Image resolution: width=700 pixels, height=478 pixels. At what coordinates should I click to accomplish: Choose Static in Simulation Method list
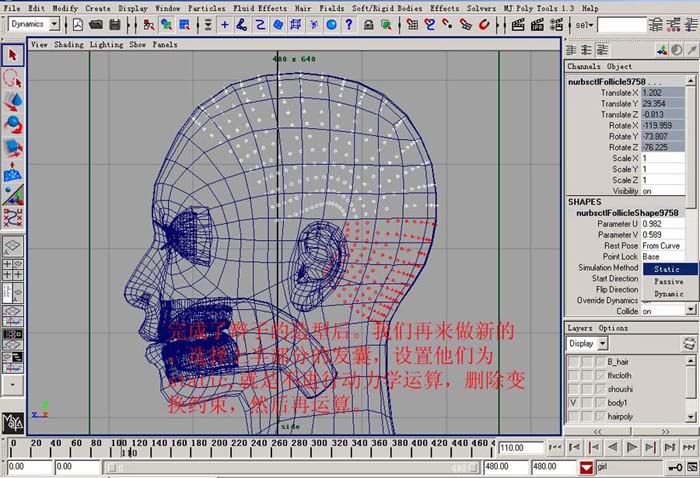point(670,269)
